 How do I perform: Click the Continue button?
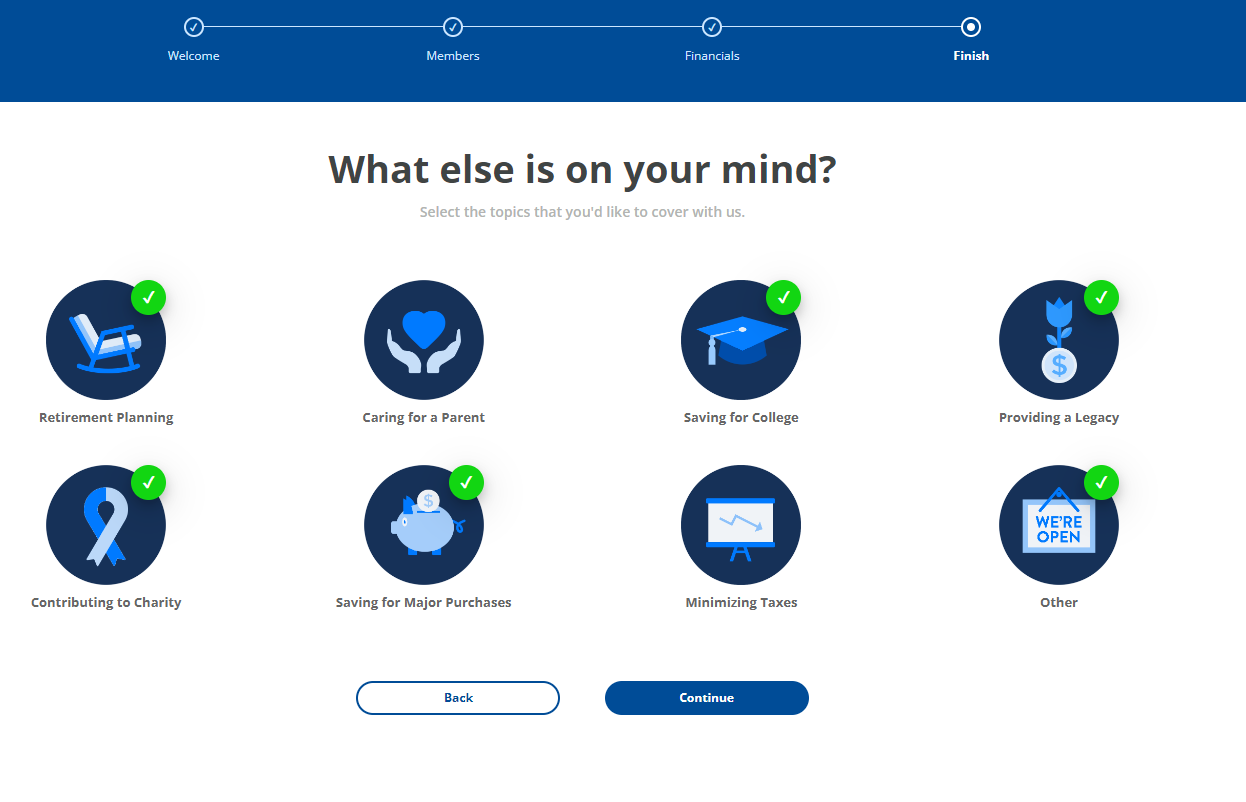point(706,697)
